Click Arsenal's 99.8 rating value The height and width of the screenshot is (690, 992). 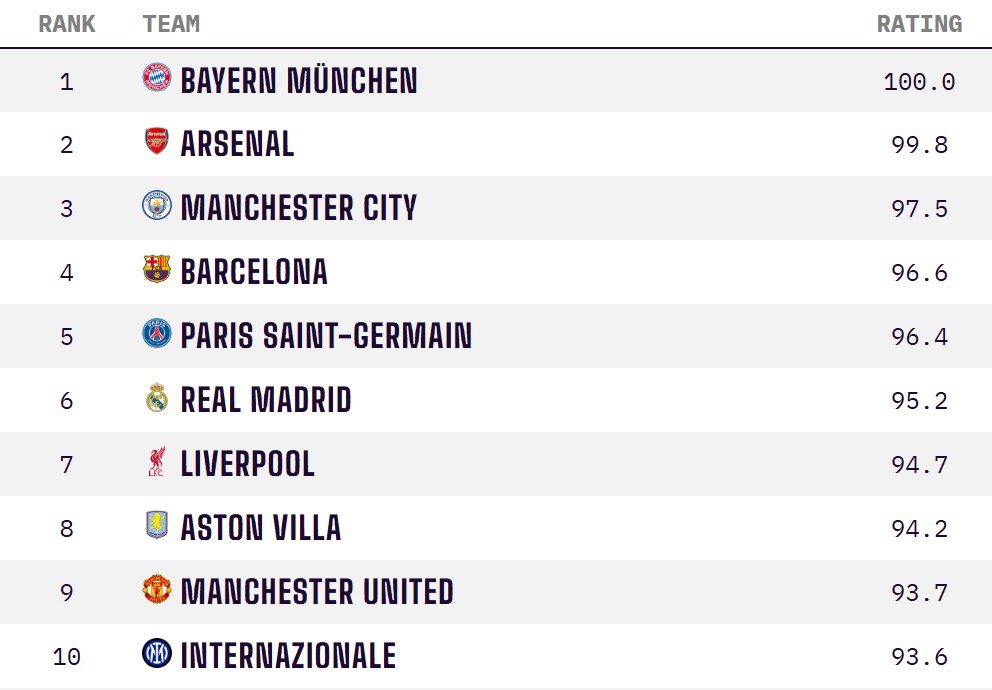919,145
